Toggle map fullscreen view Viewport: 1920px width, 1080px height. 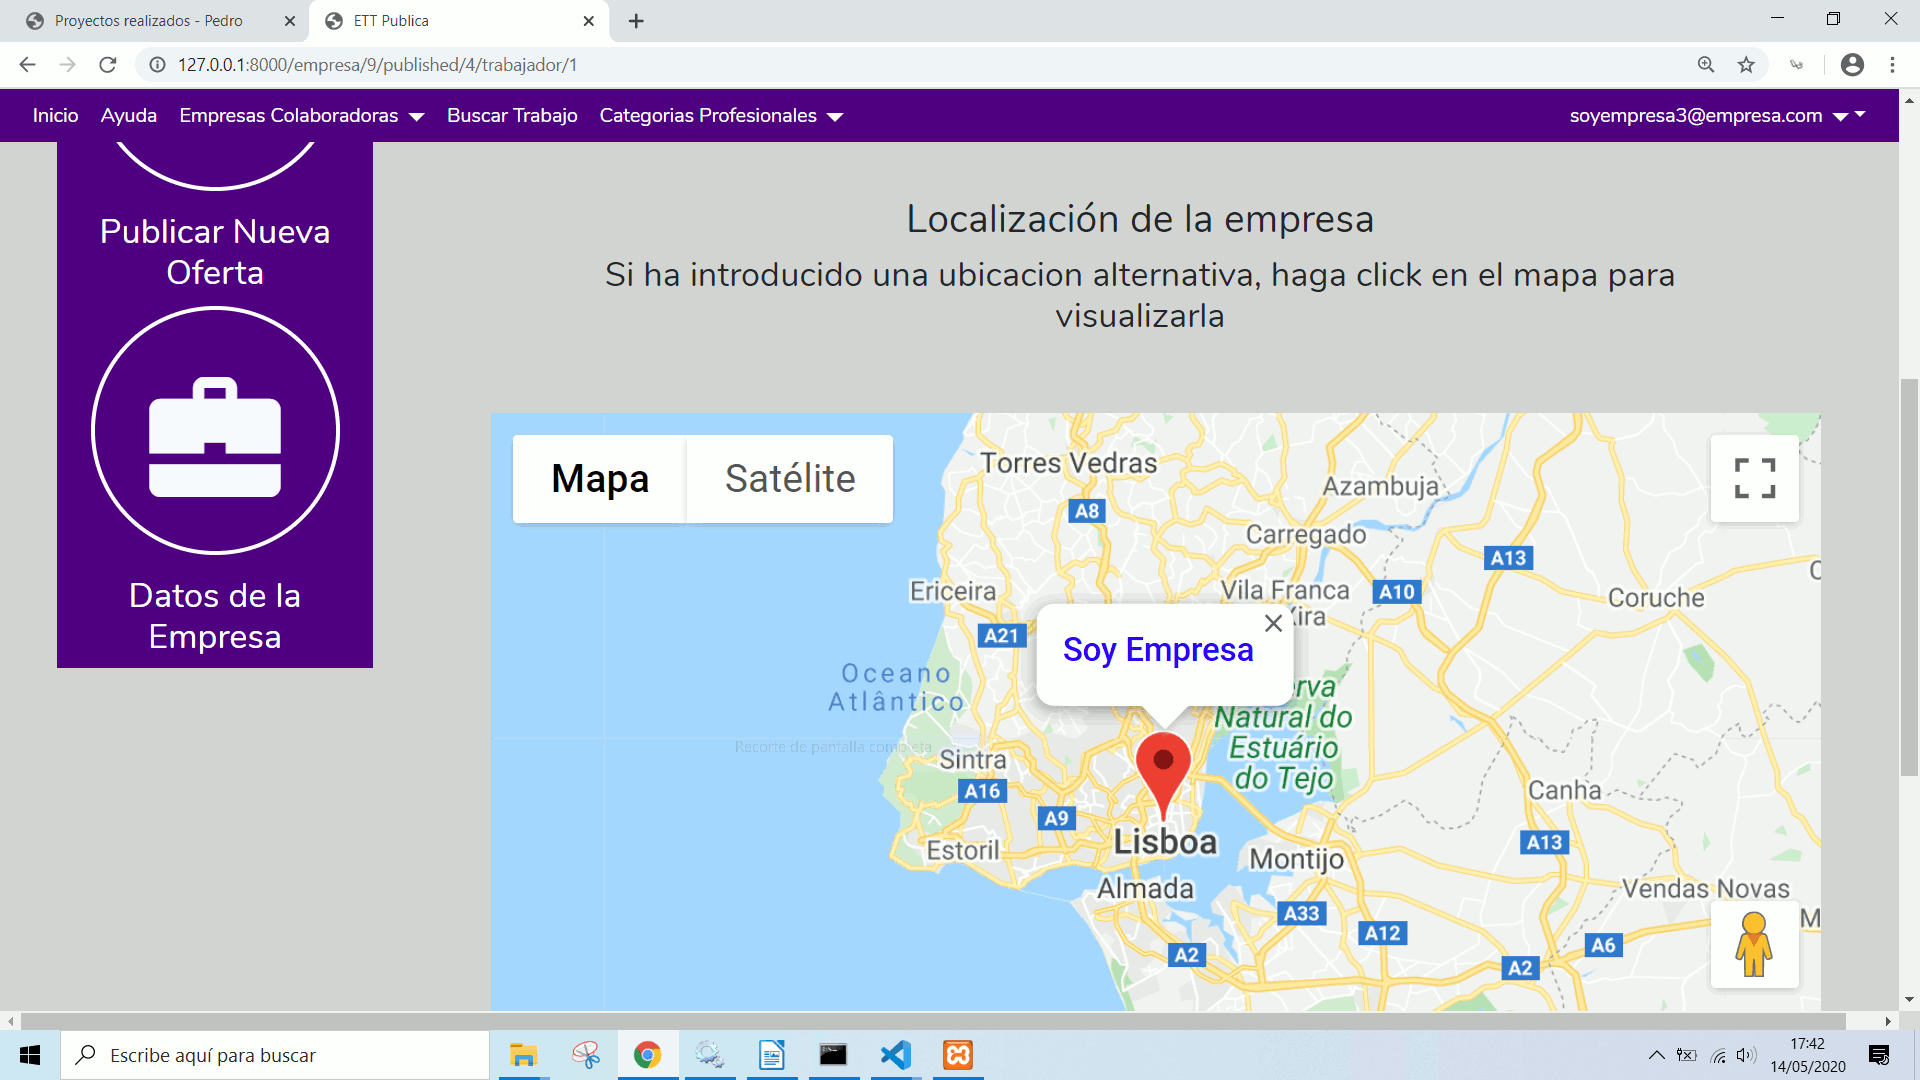click(x=1754, y=478)
